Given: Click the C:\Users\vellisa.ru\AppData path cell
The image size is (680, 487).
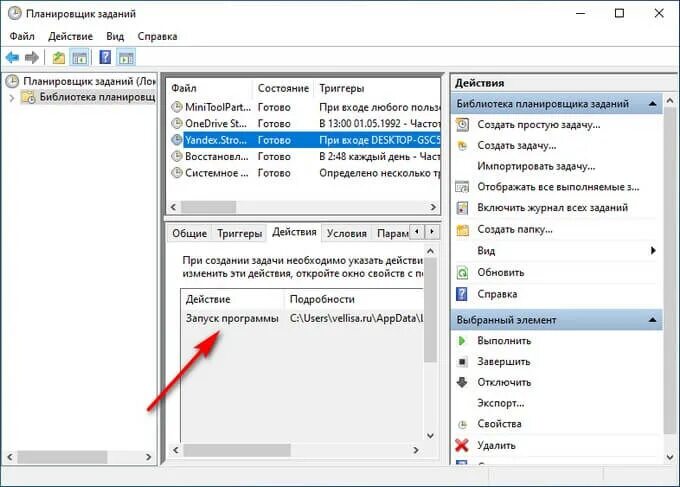Looking at the screenshot, I should coord(356,318).
